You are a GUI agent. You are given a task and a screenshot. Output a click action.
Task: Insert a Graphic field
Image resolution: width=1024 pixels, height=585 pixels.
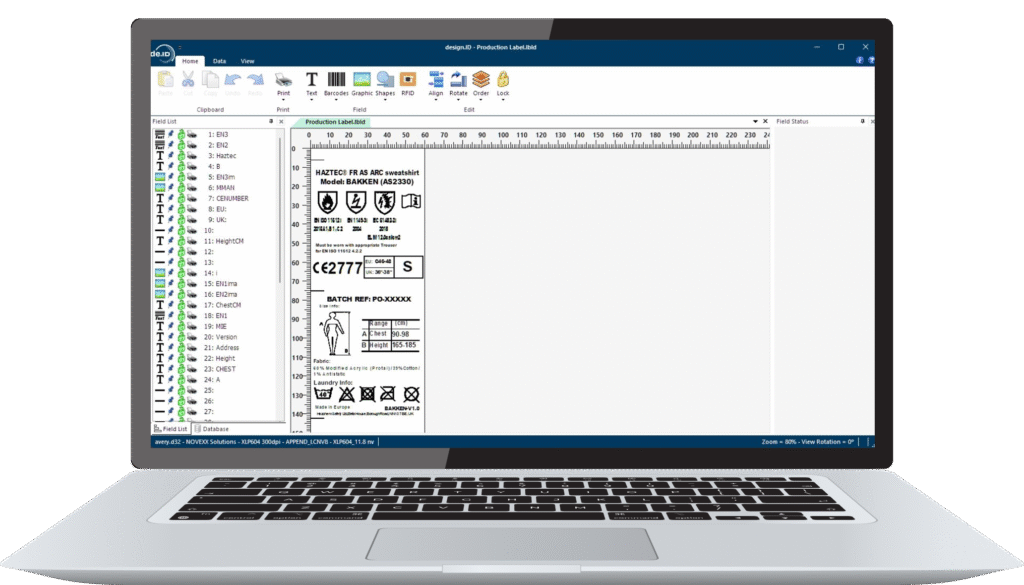(362, 78)
